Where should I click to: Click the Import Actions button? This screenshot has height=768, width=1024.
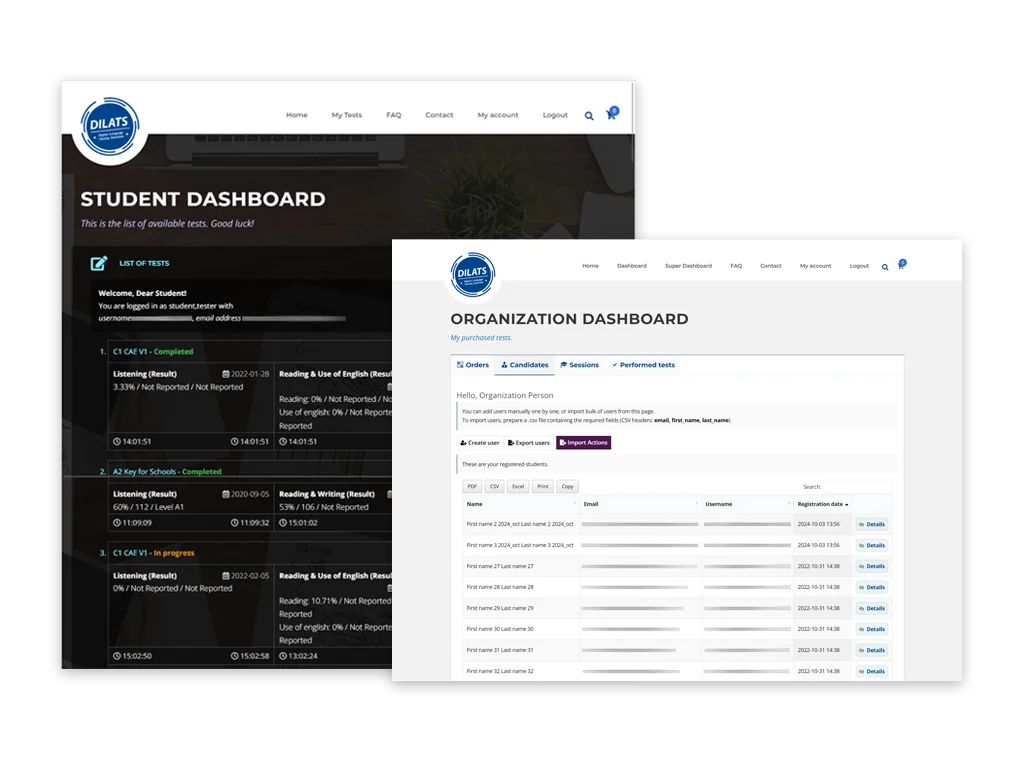(x=583, y=442)
